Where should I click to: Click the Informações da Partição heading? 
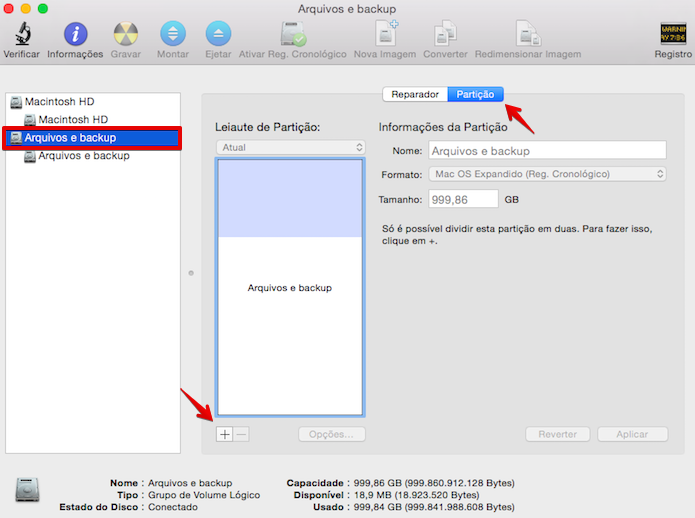(443, 127)
